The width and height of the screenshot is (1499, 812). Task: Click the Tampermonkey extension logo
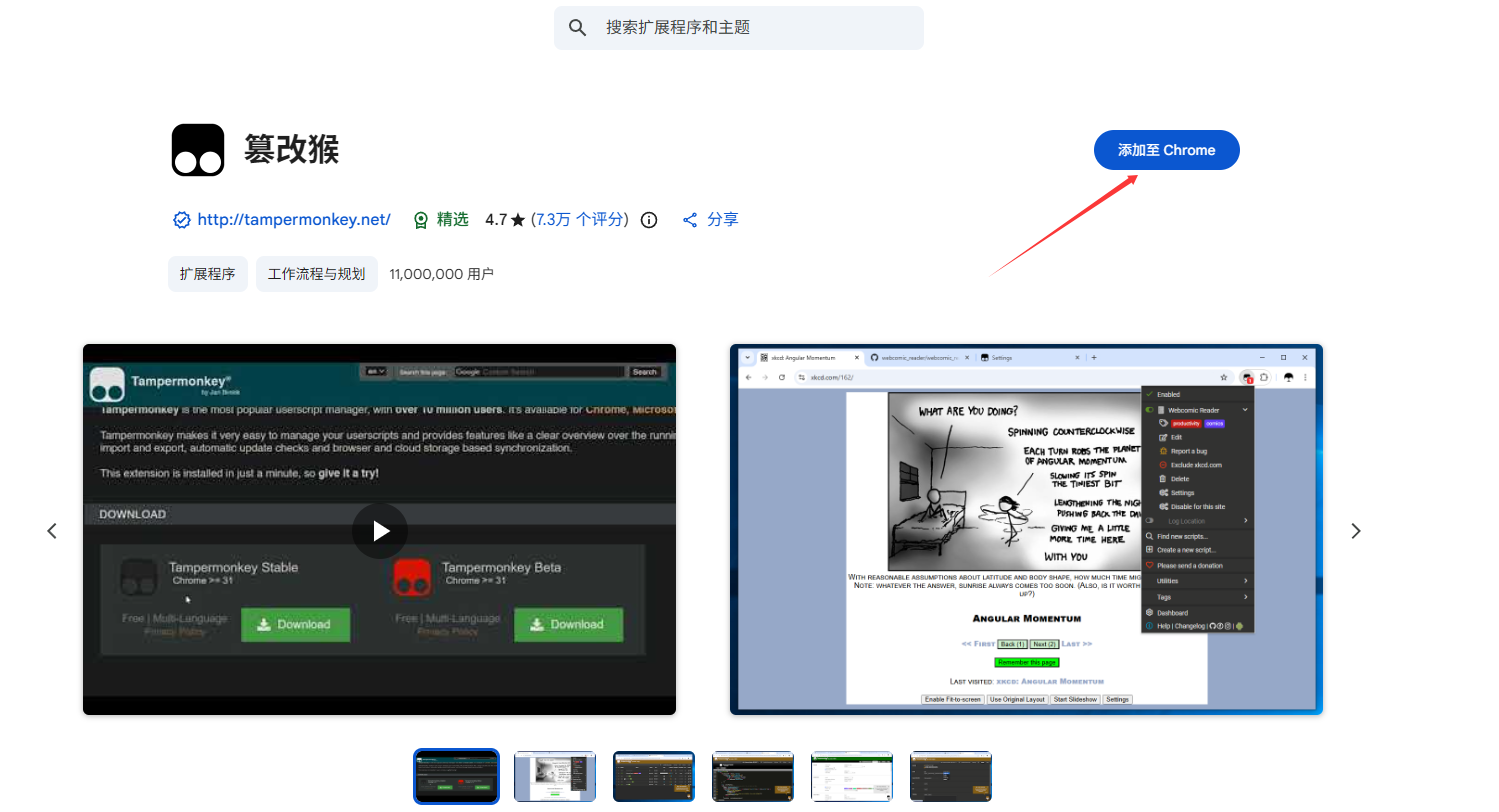[x=198, y=150]
